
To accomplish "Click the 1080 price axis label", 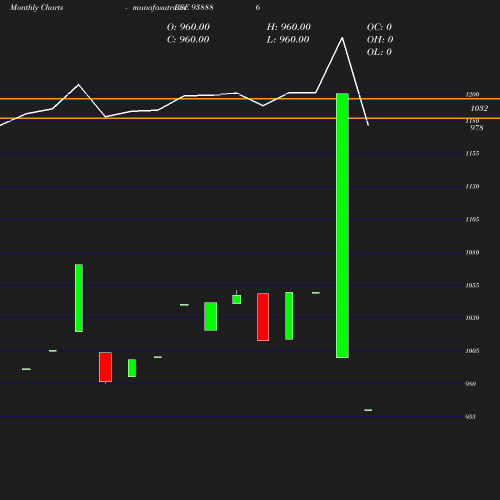I will click(x=472, y=252).
